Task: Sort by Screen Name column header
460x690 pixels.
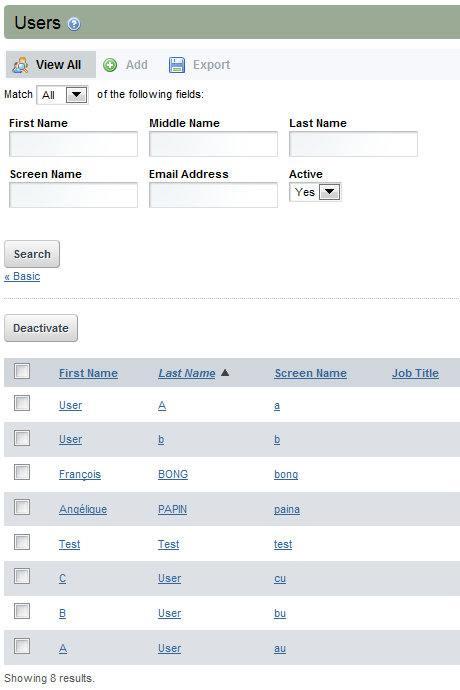Action: point(310,373)
